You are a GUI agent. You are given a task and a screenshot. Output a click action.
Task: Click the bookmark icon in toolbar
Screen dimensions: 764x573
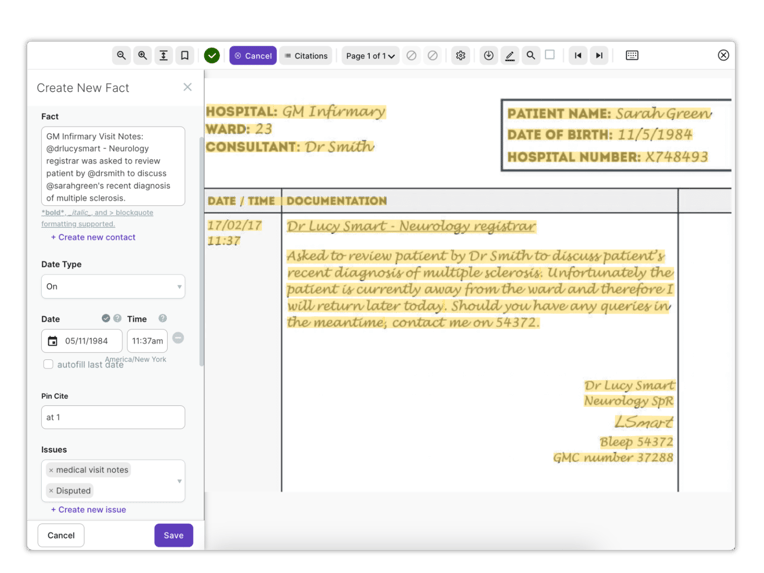pos(185,56)
